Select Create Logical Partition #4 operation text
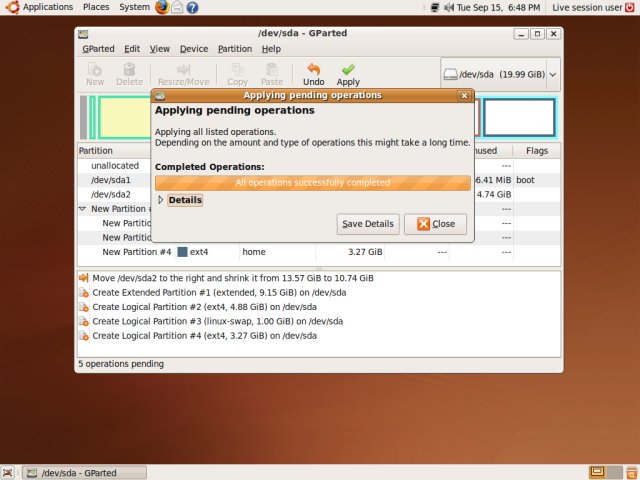 click(x=204, y=336)
